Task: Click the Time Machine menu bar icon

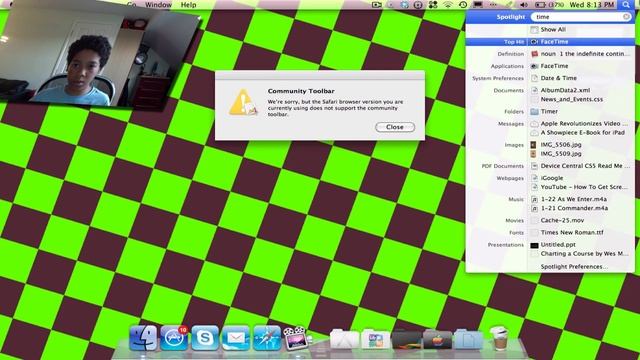Action: (x=463, y=5)
